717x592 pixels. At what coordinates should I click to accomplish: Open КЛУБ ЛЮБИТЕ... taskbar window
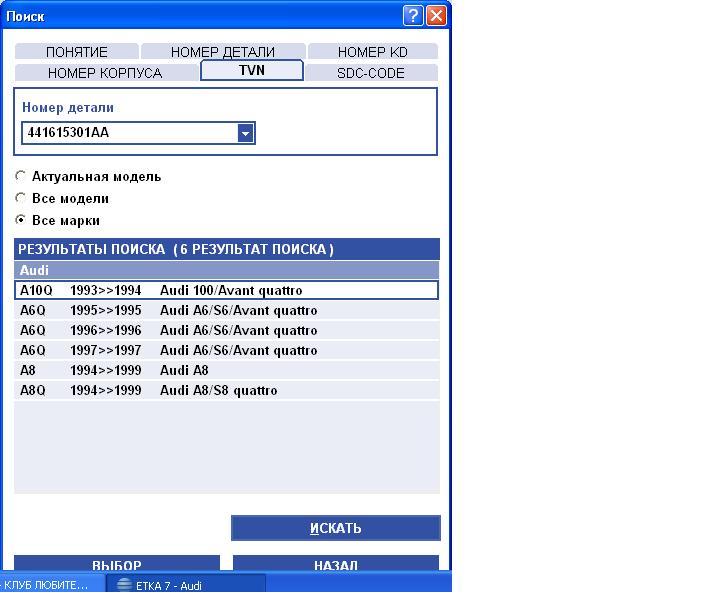tap(46, 584)
